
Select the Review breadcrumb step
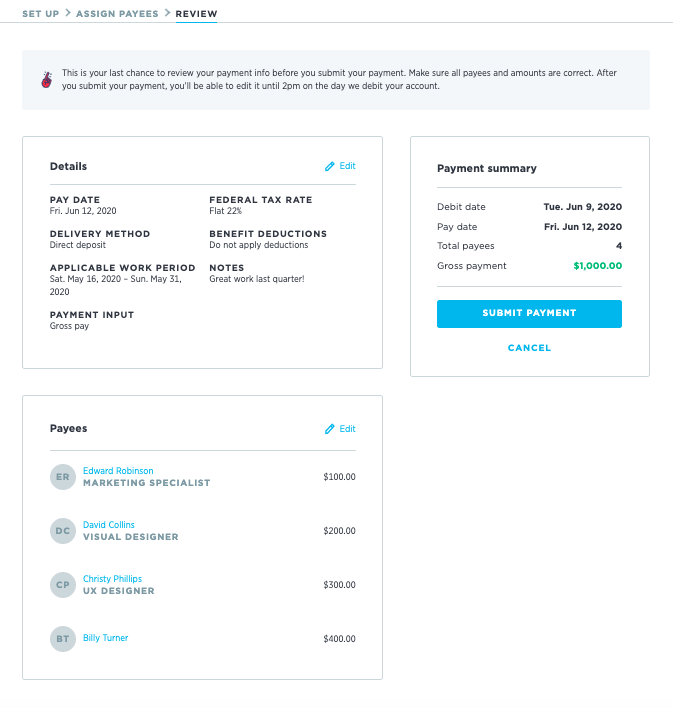click(x=196, y=14)
